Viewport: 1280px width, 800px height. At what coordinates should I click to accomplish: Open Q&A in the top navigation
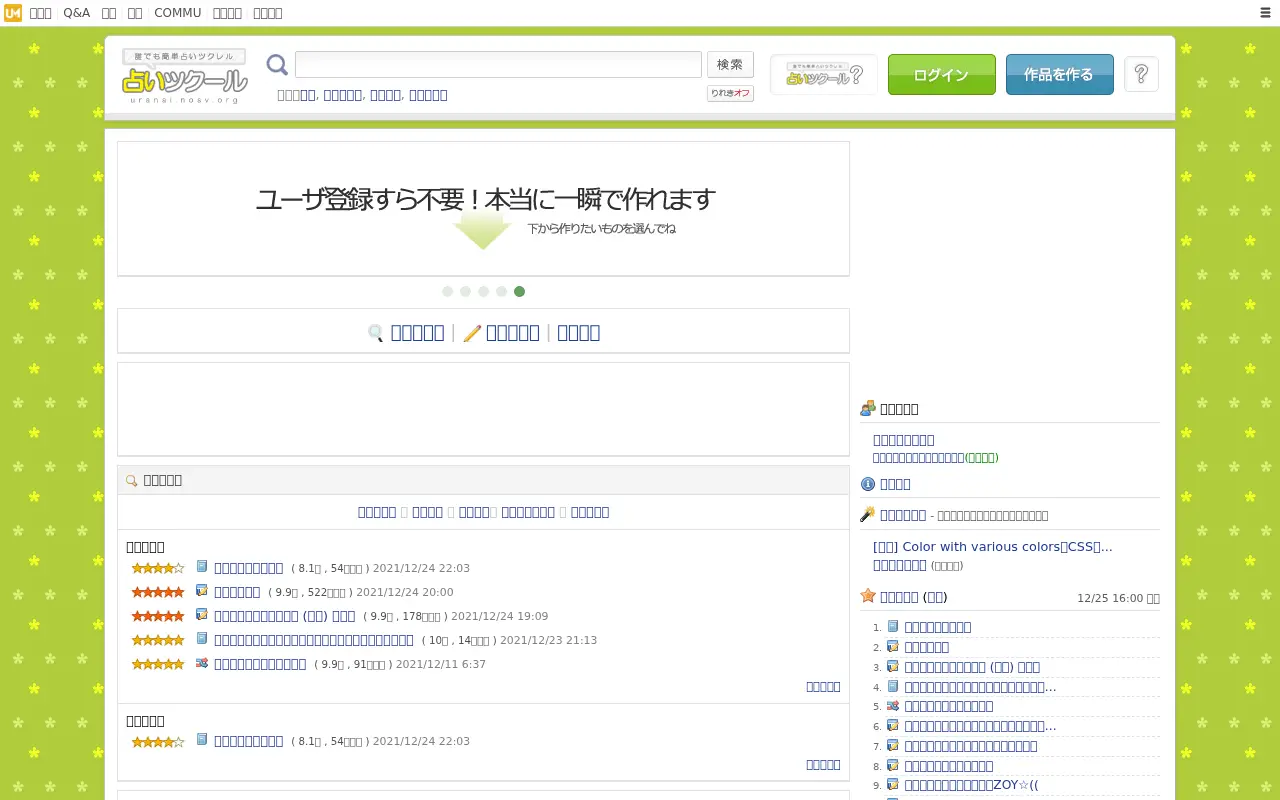pyautogui.click(x=76, y=13)
